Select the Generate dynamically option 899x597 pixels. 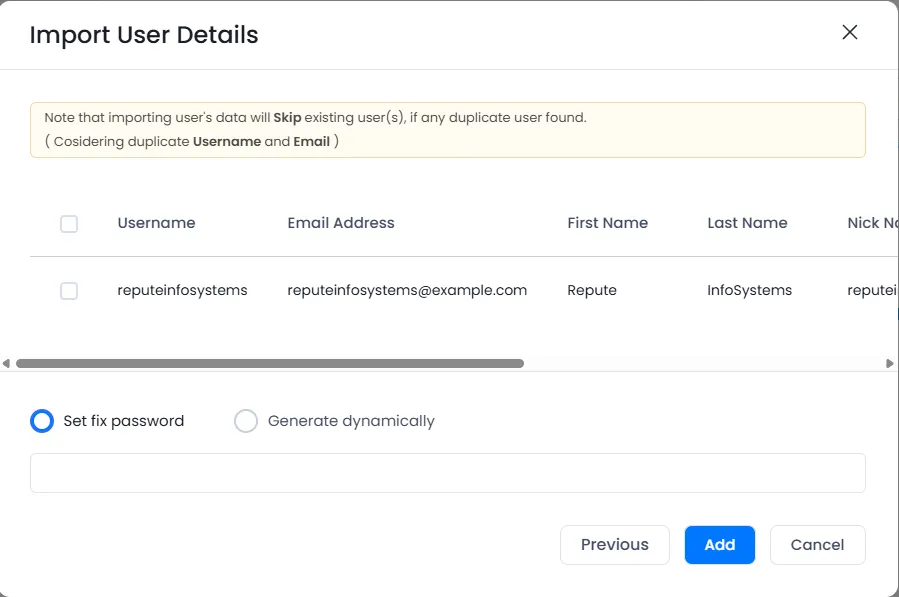click(x=246, y=421)
